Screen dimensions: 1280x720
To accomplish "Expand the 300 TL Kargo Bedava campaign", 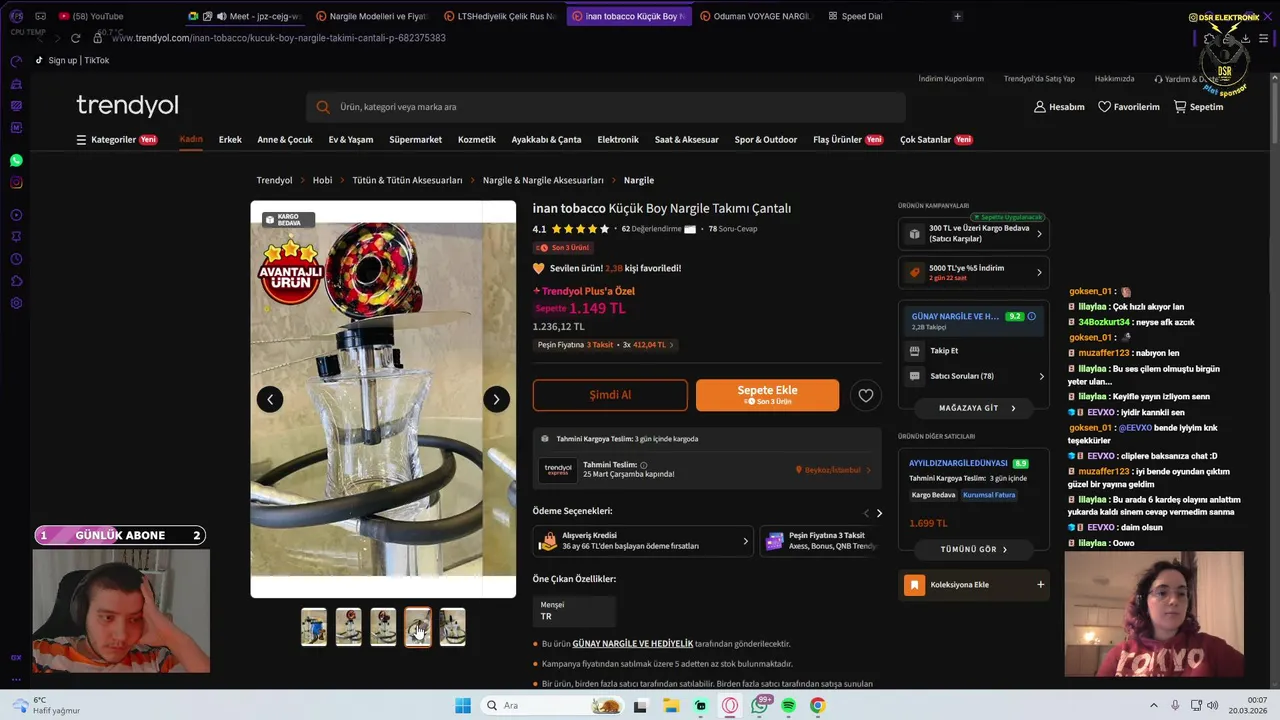I will (974, 234).
